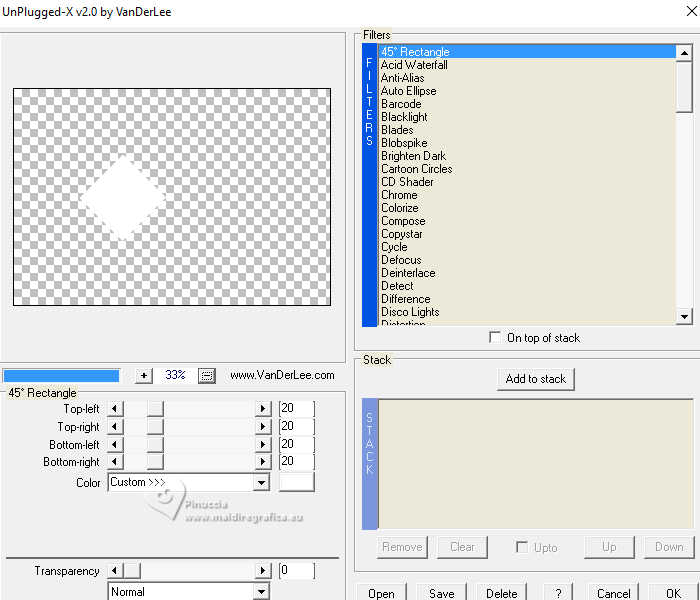Increase Top-right with right arrow
The width and height of the screenshot is (700, 600).
262,426
